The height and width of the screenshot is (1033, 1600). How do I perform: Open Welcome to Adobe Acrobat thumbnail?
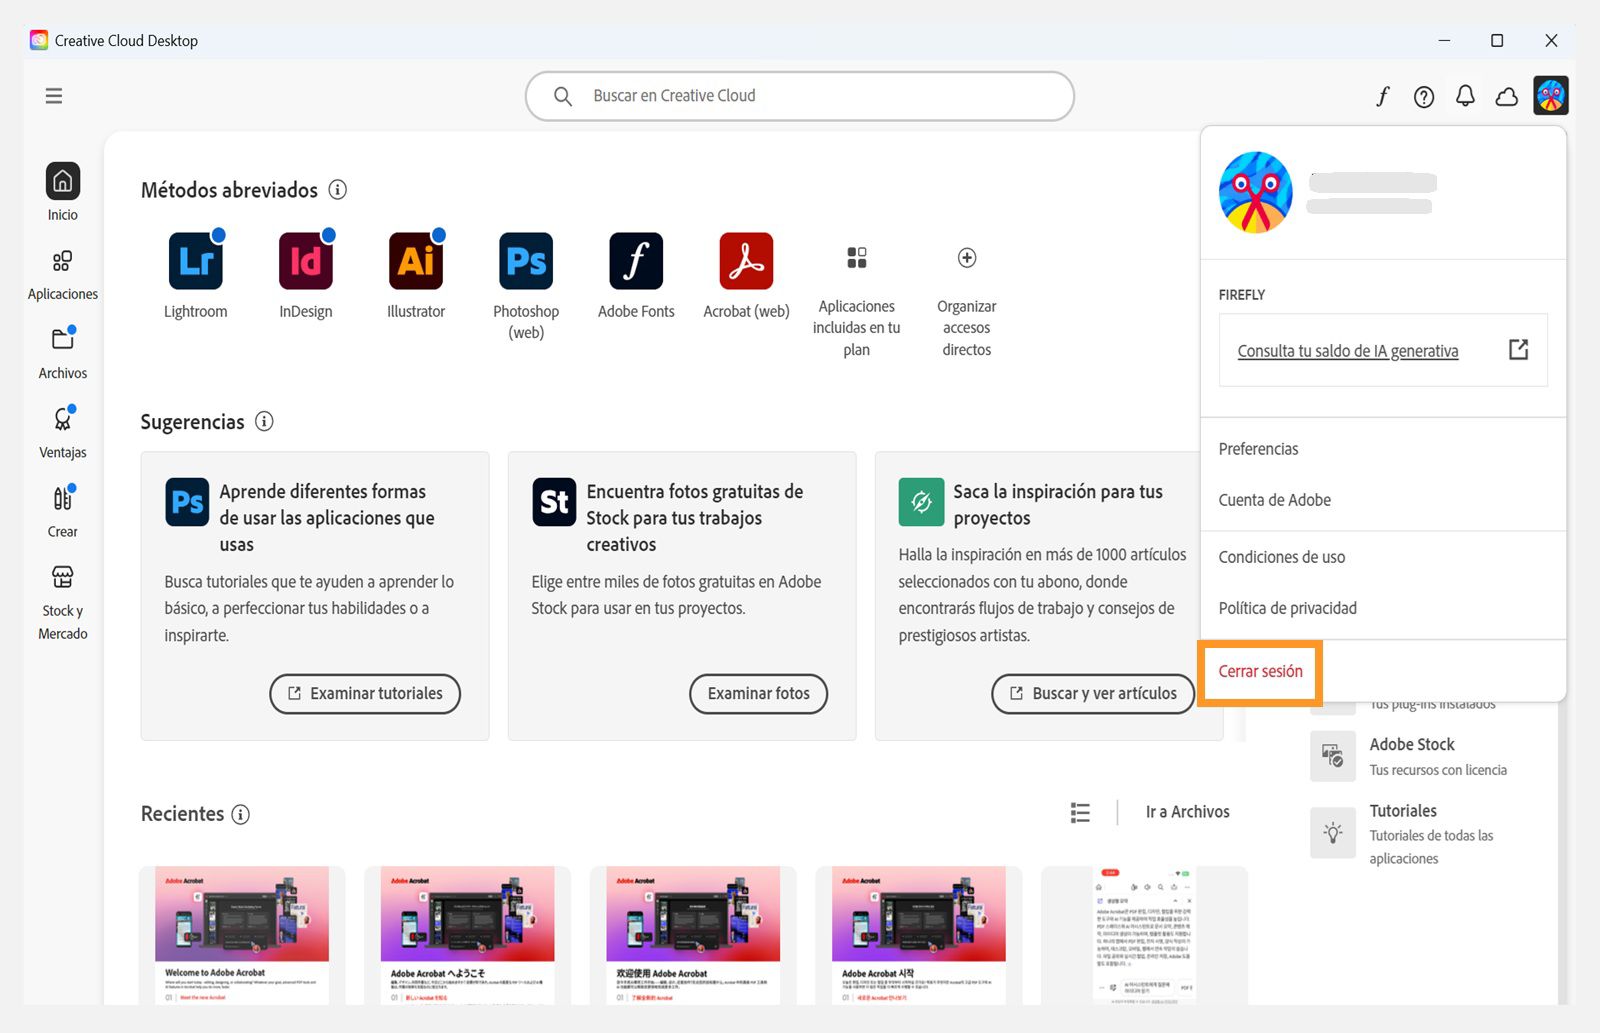pyautogui.click(x=242, y=935)
